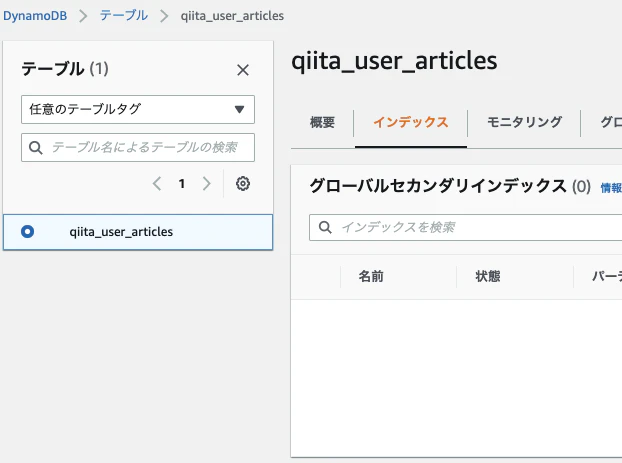
Task: Click the テーブル (1) panel title
Action: point(65,69)
